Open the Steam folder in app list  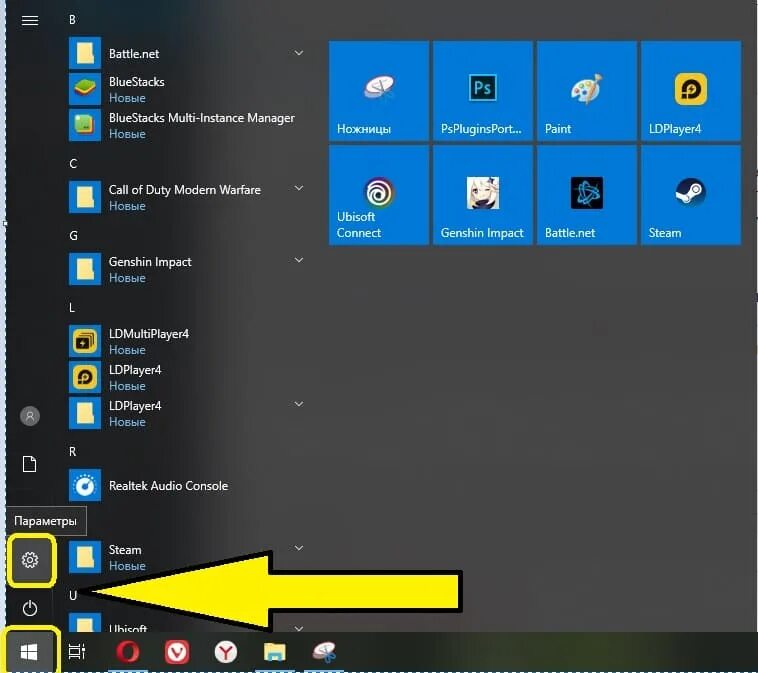point(186,557)
